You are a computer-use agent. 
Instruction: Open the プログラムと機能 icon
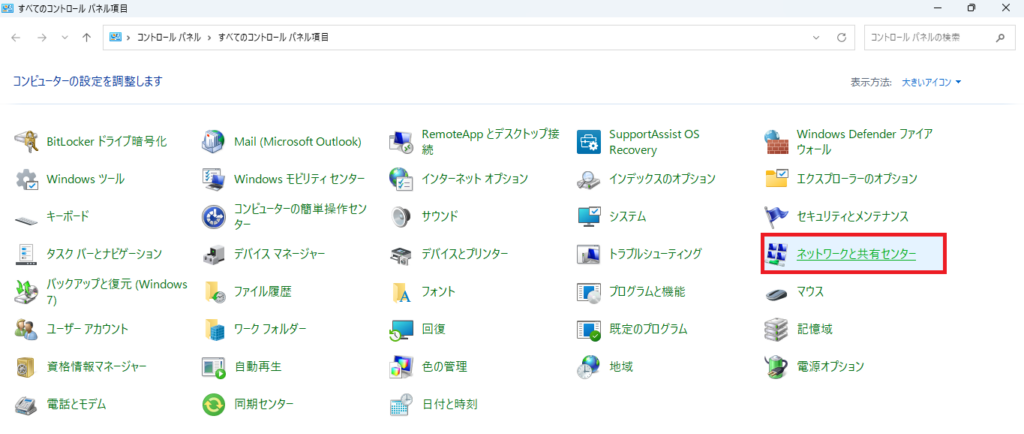pos(588,292)
